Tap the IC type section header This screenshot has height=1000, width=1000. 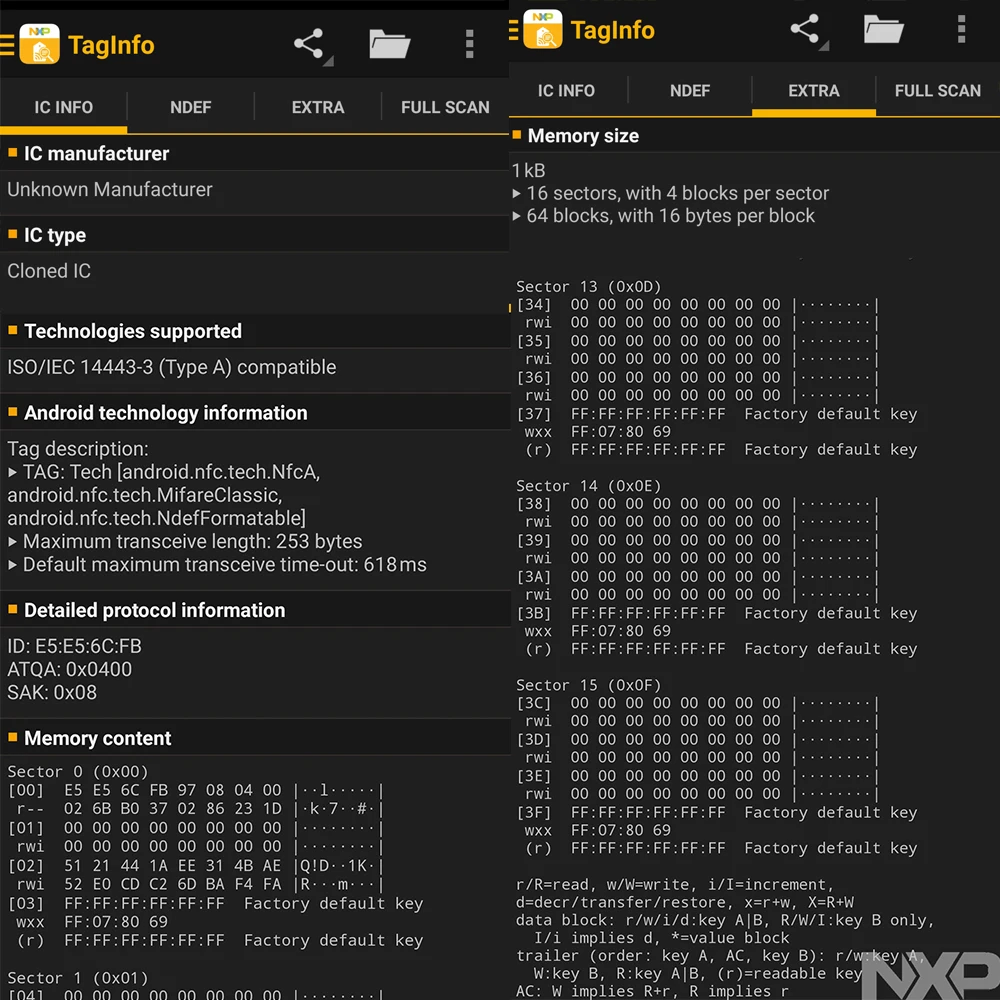pyautogui.click(x=254, y=235)
